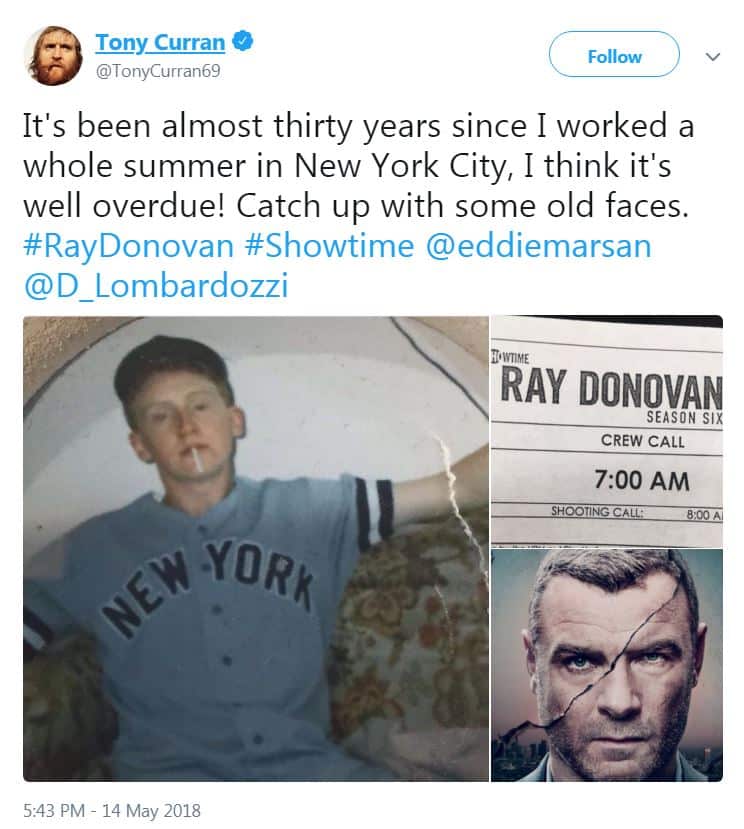Screen dimensions: 744x829
Task: Click Tony Curran's profile avatar
Action: pos(52,56)
